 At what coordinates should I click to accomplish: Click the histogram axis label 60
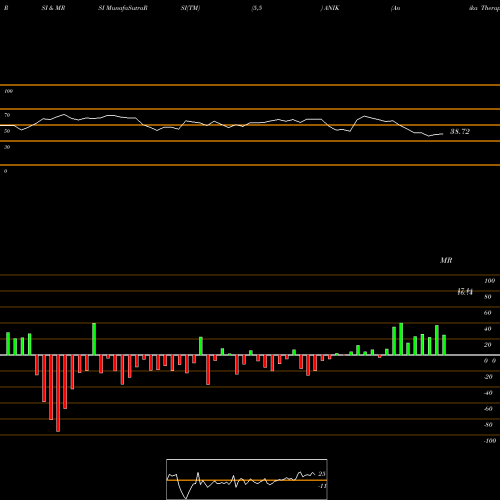tap(487, 313)
